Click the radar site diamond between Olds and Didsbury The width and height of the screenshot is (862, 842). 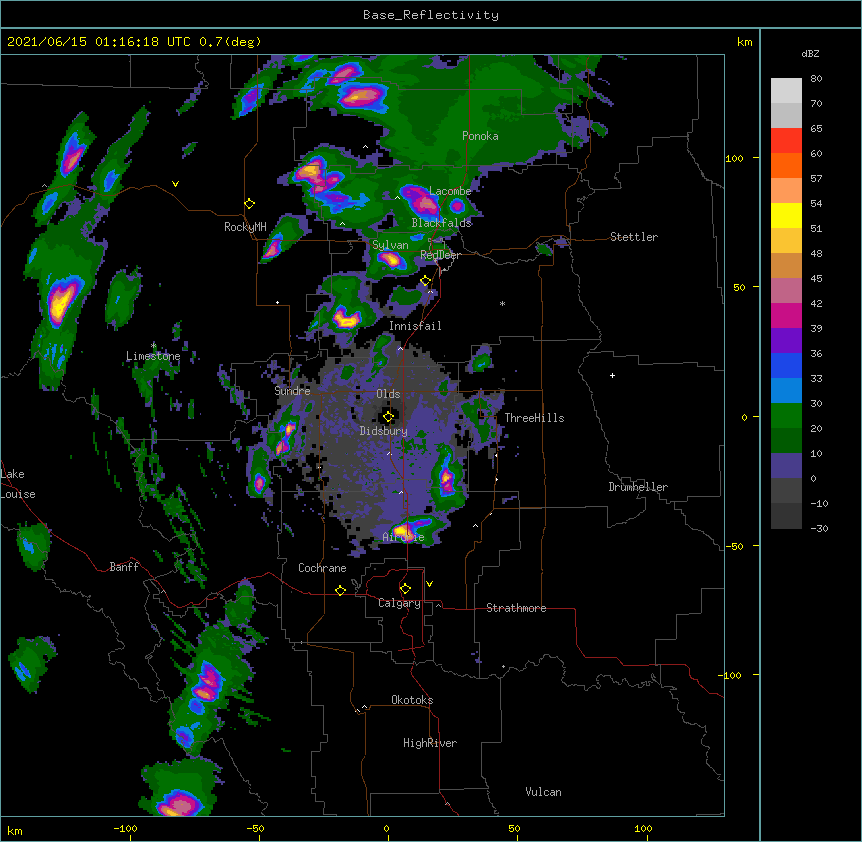click(x=388, y=416)
